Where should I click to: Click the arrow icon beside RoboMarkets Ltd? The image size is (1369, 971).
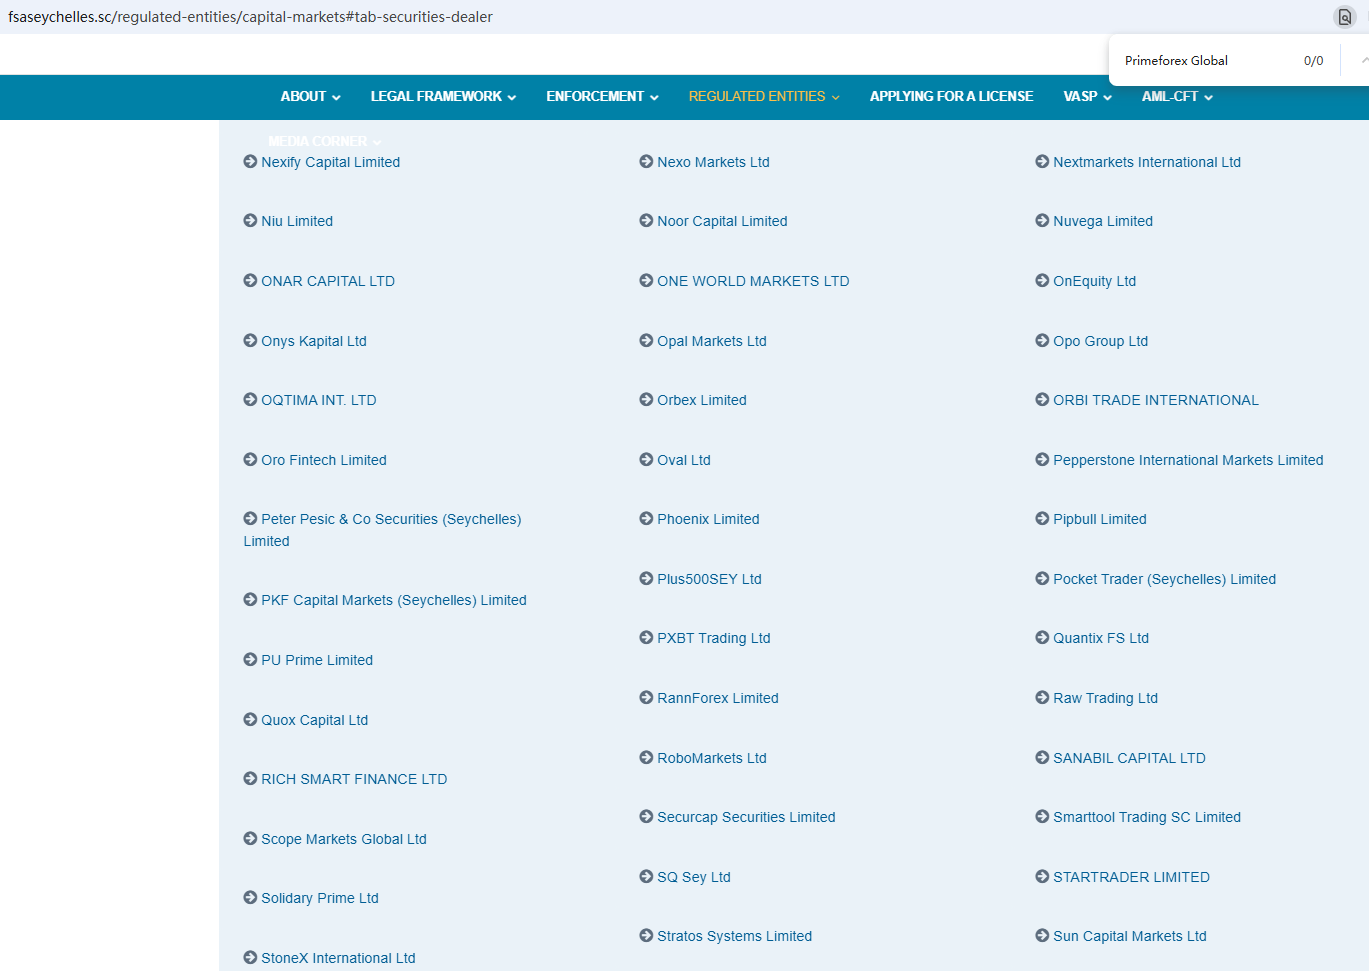[x=646, y=757]
